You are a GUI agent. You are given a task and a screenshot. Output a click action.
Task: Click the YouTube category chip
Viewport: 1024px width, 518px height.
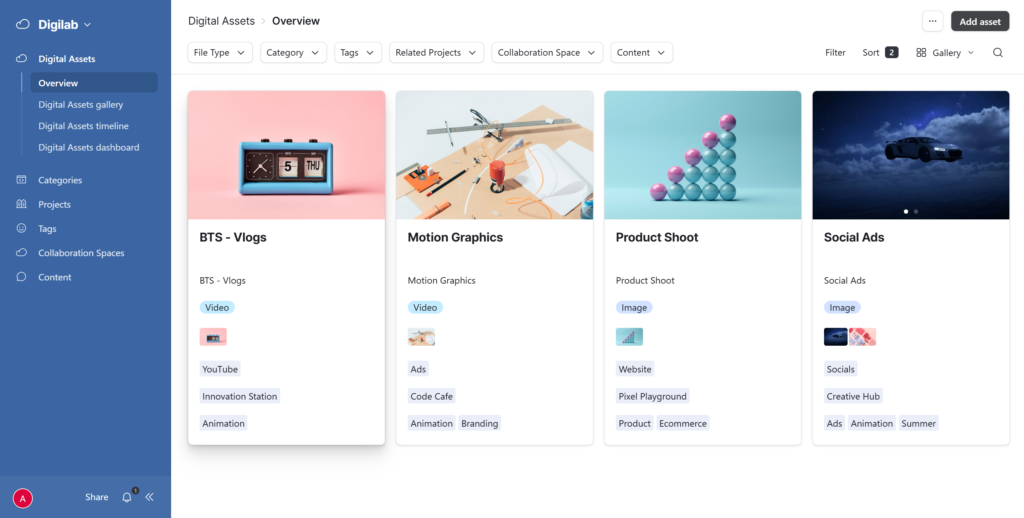[220, 369]
